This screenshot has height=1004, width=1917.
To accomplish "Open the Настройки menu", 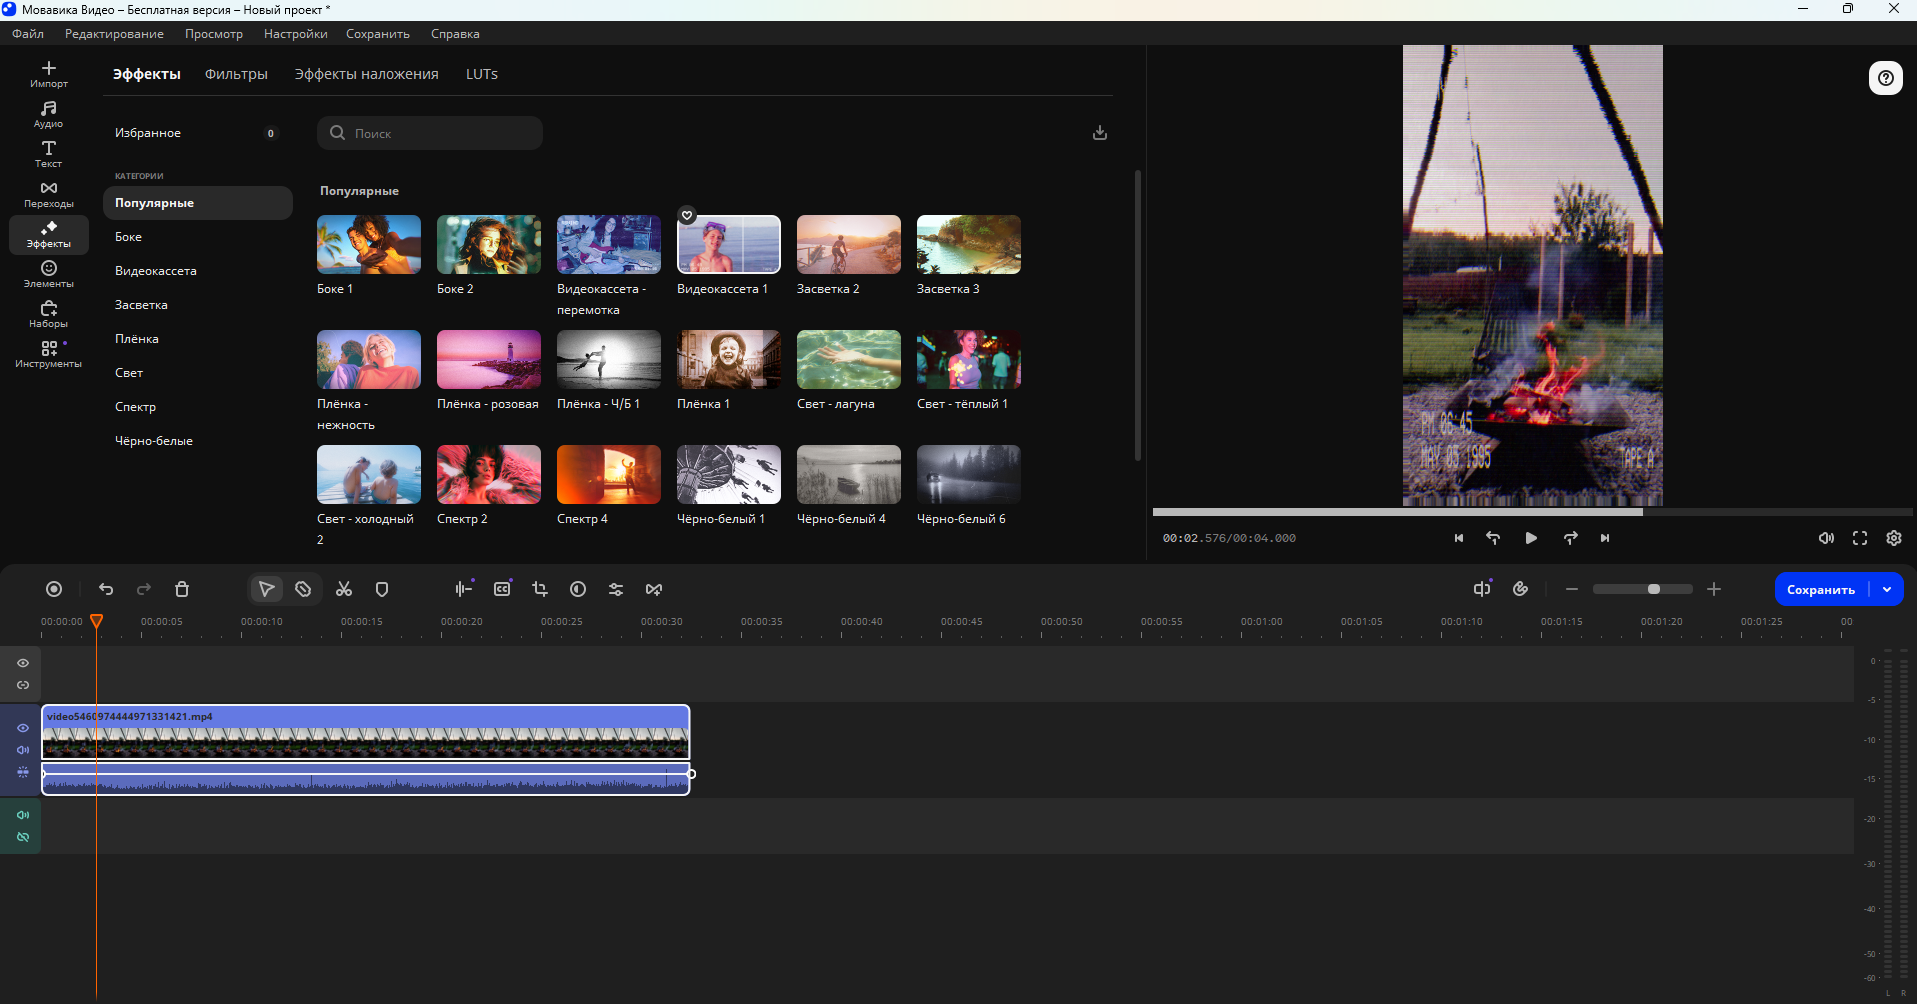I will pyautogui.click(x=295, y=34).
